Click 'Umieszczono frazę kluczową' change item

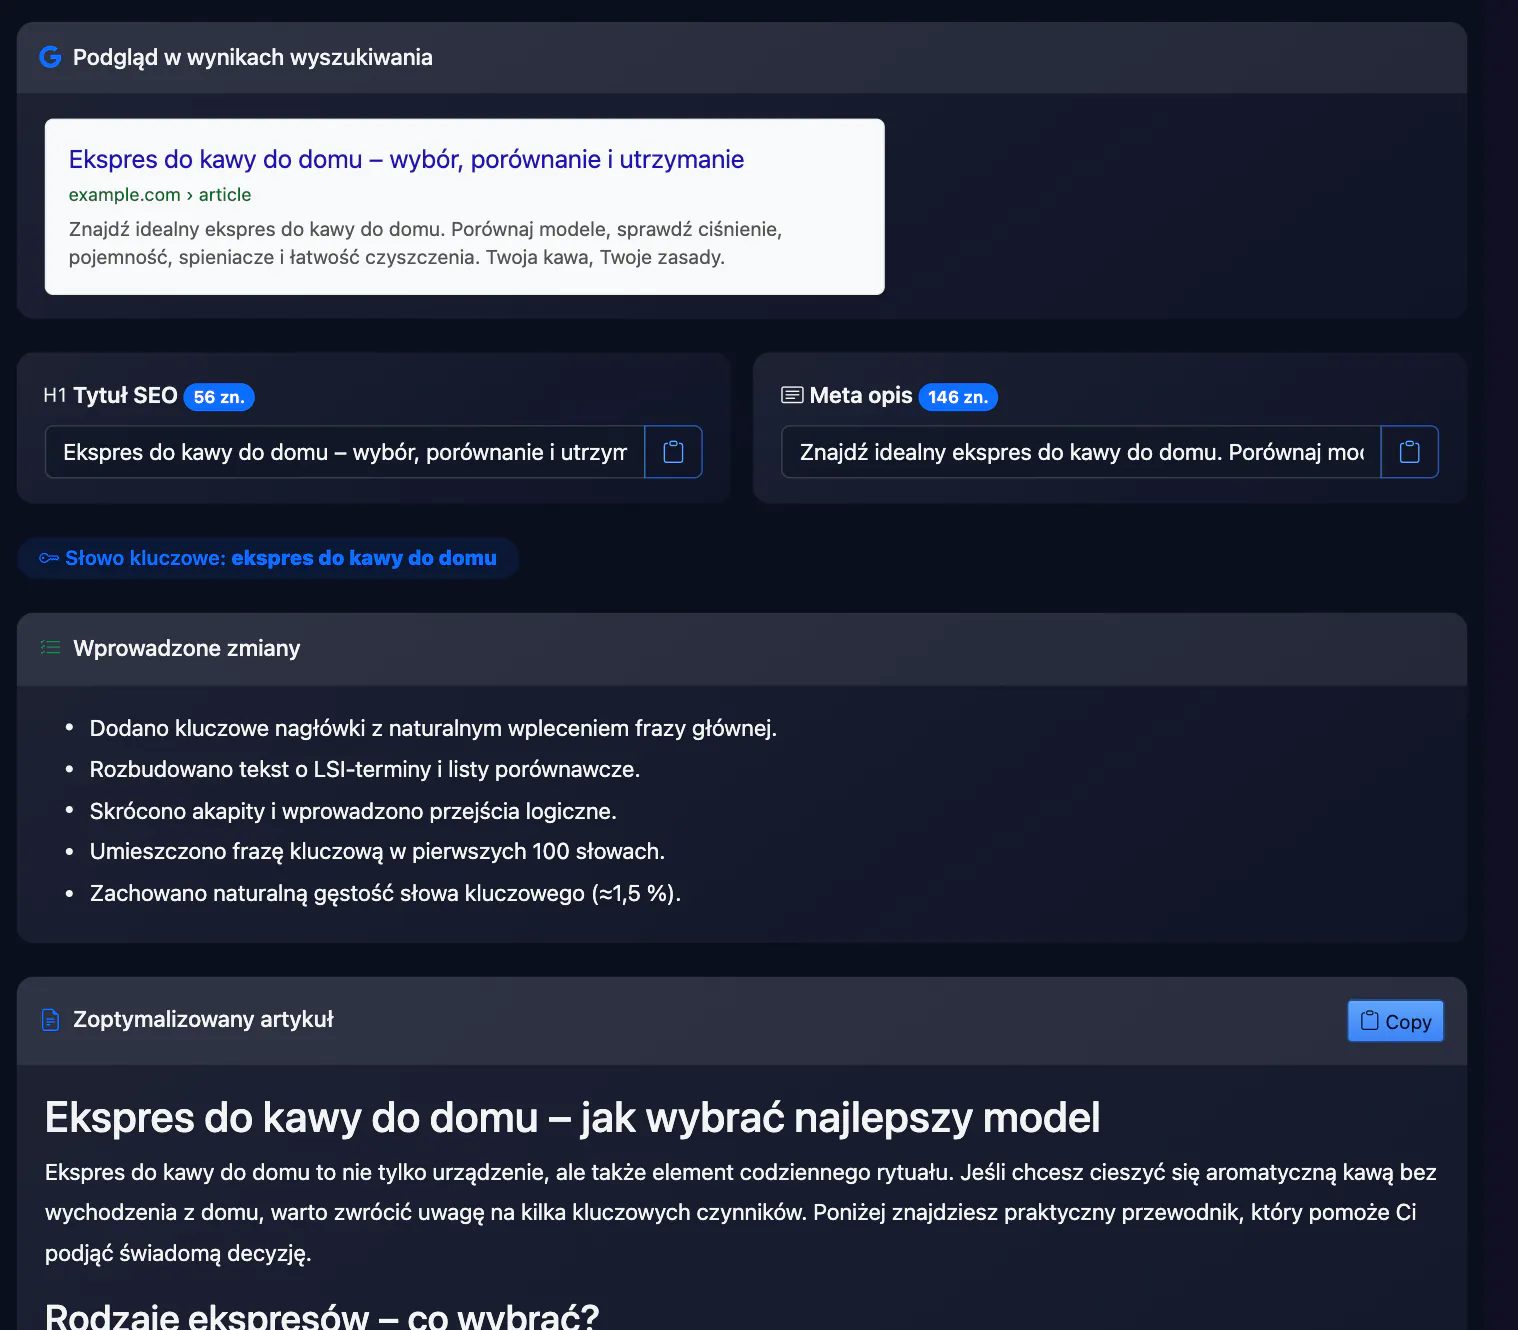pyautogui.click(x=377, y=851)
